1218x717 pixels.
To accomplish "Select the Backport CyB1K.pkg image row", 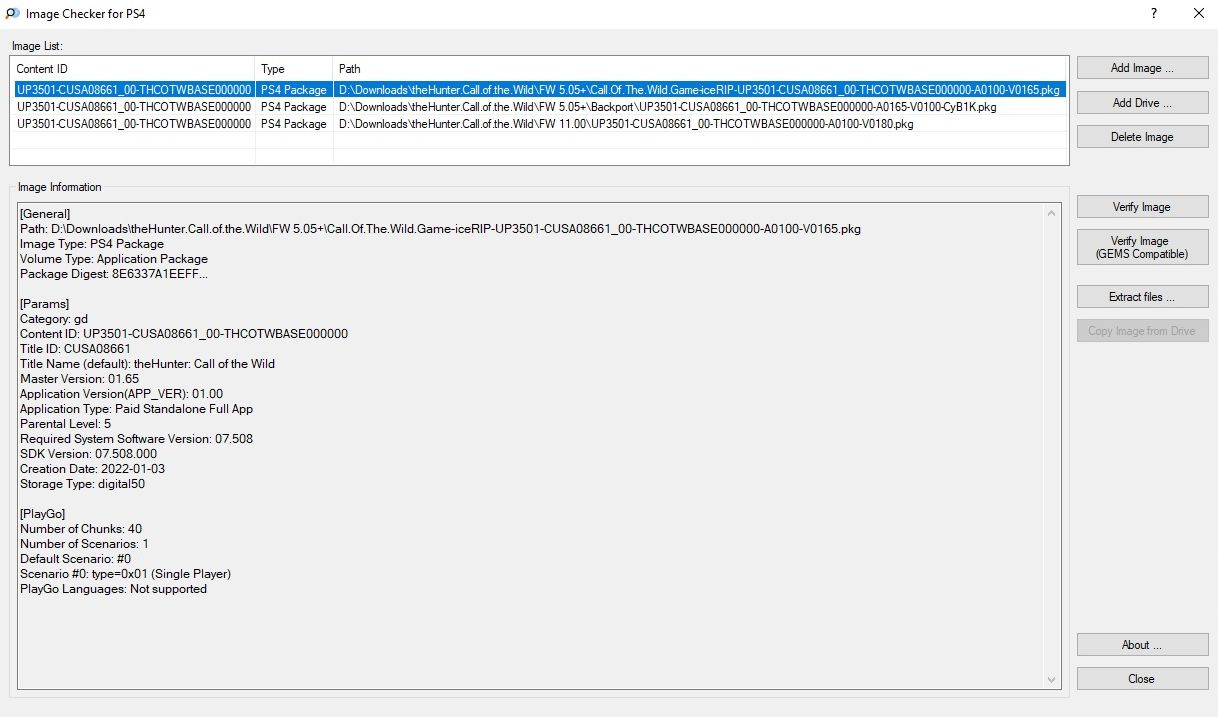I will tap(539, 107).
